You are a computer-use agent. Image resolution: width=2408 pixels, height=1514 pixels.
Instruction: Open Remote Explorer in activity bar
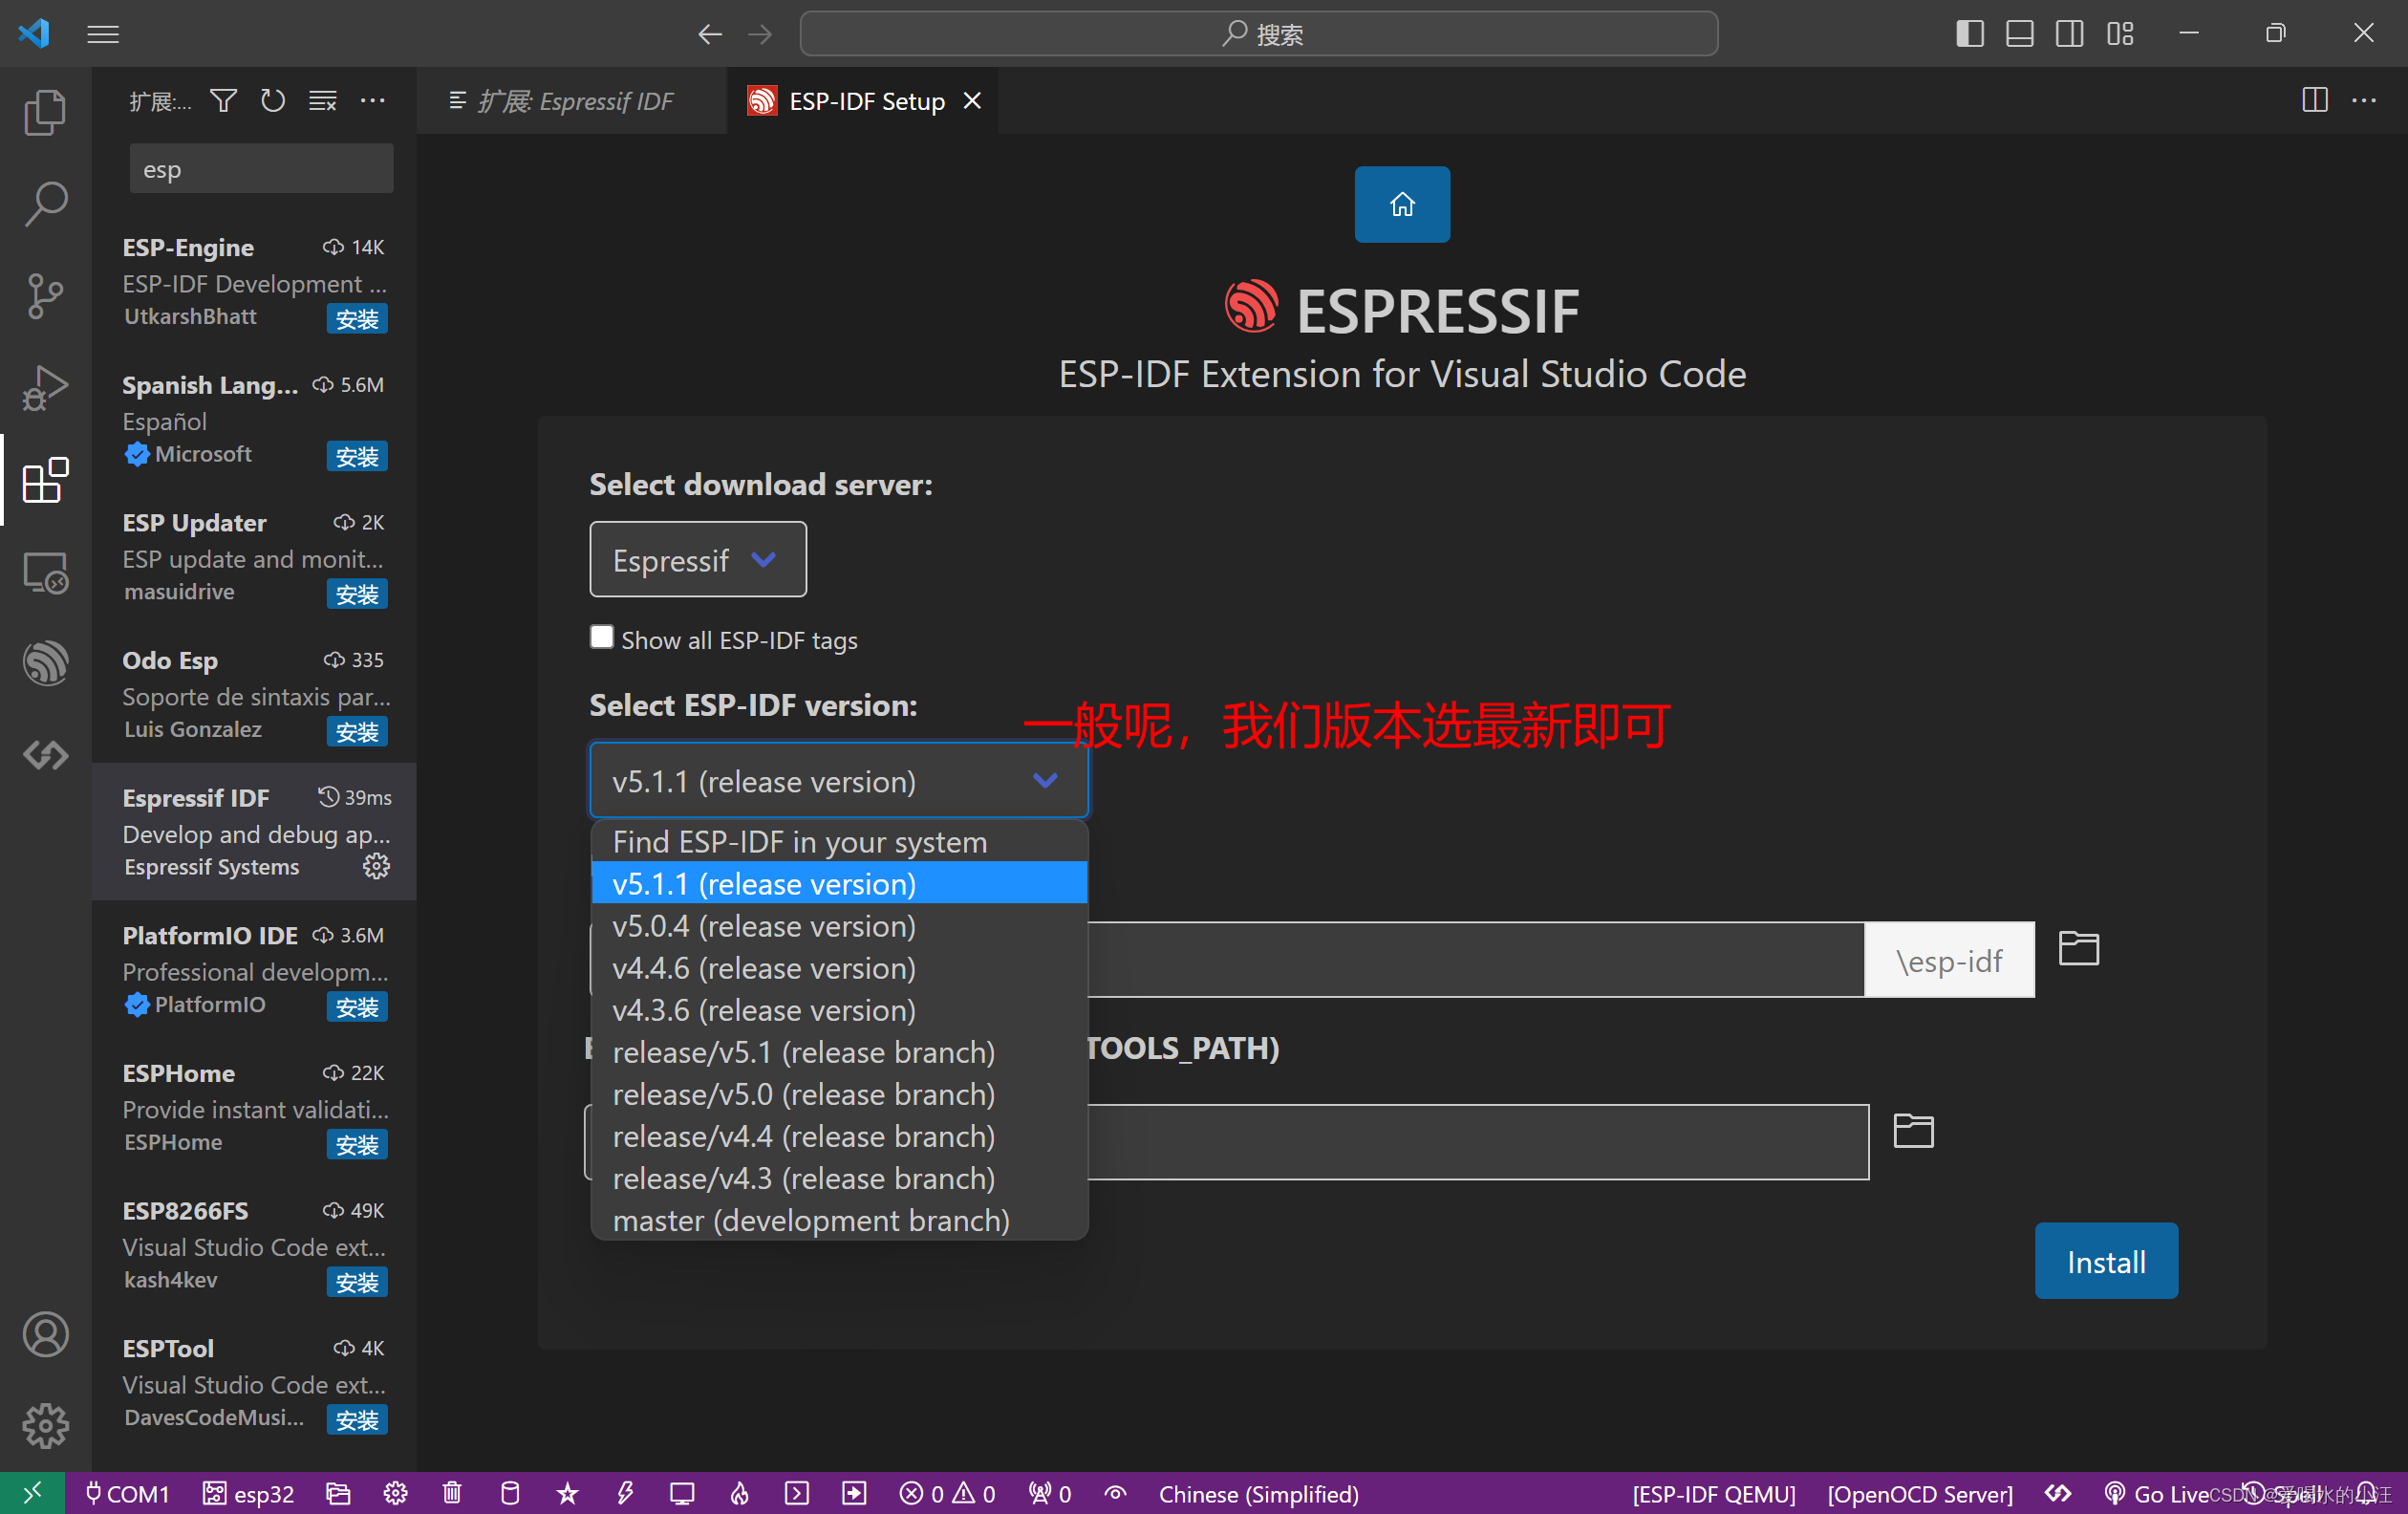pyautogui.click(x=45, y=573)
